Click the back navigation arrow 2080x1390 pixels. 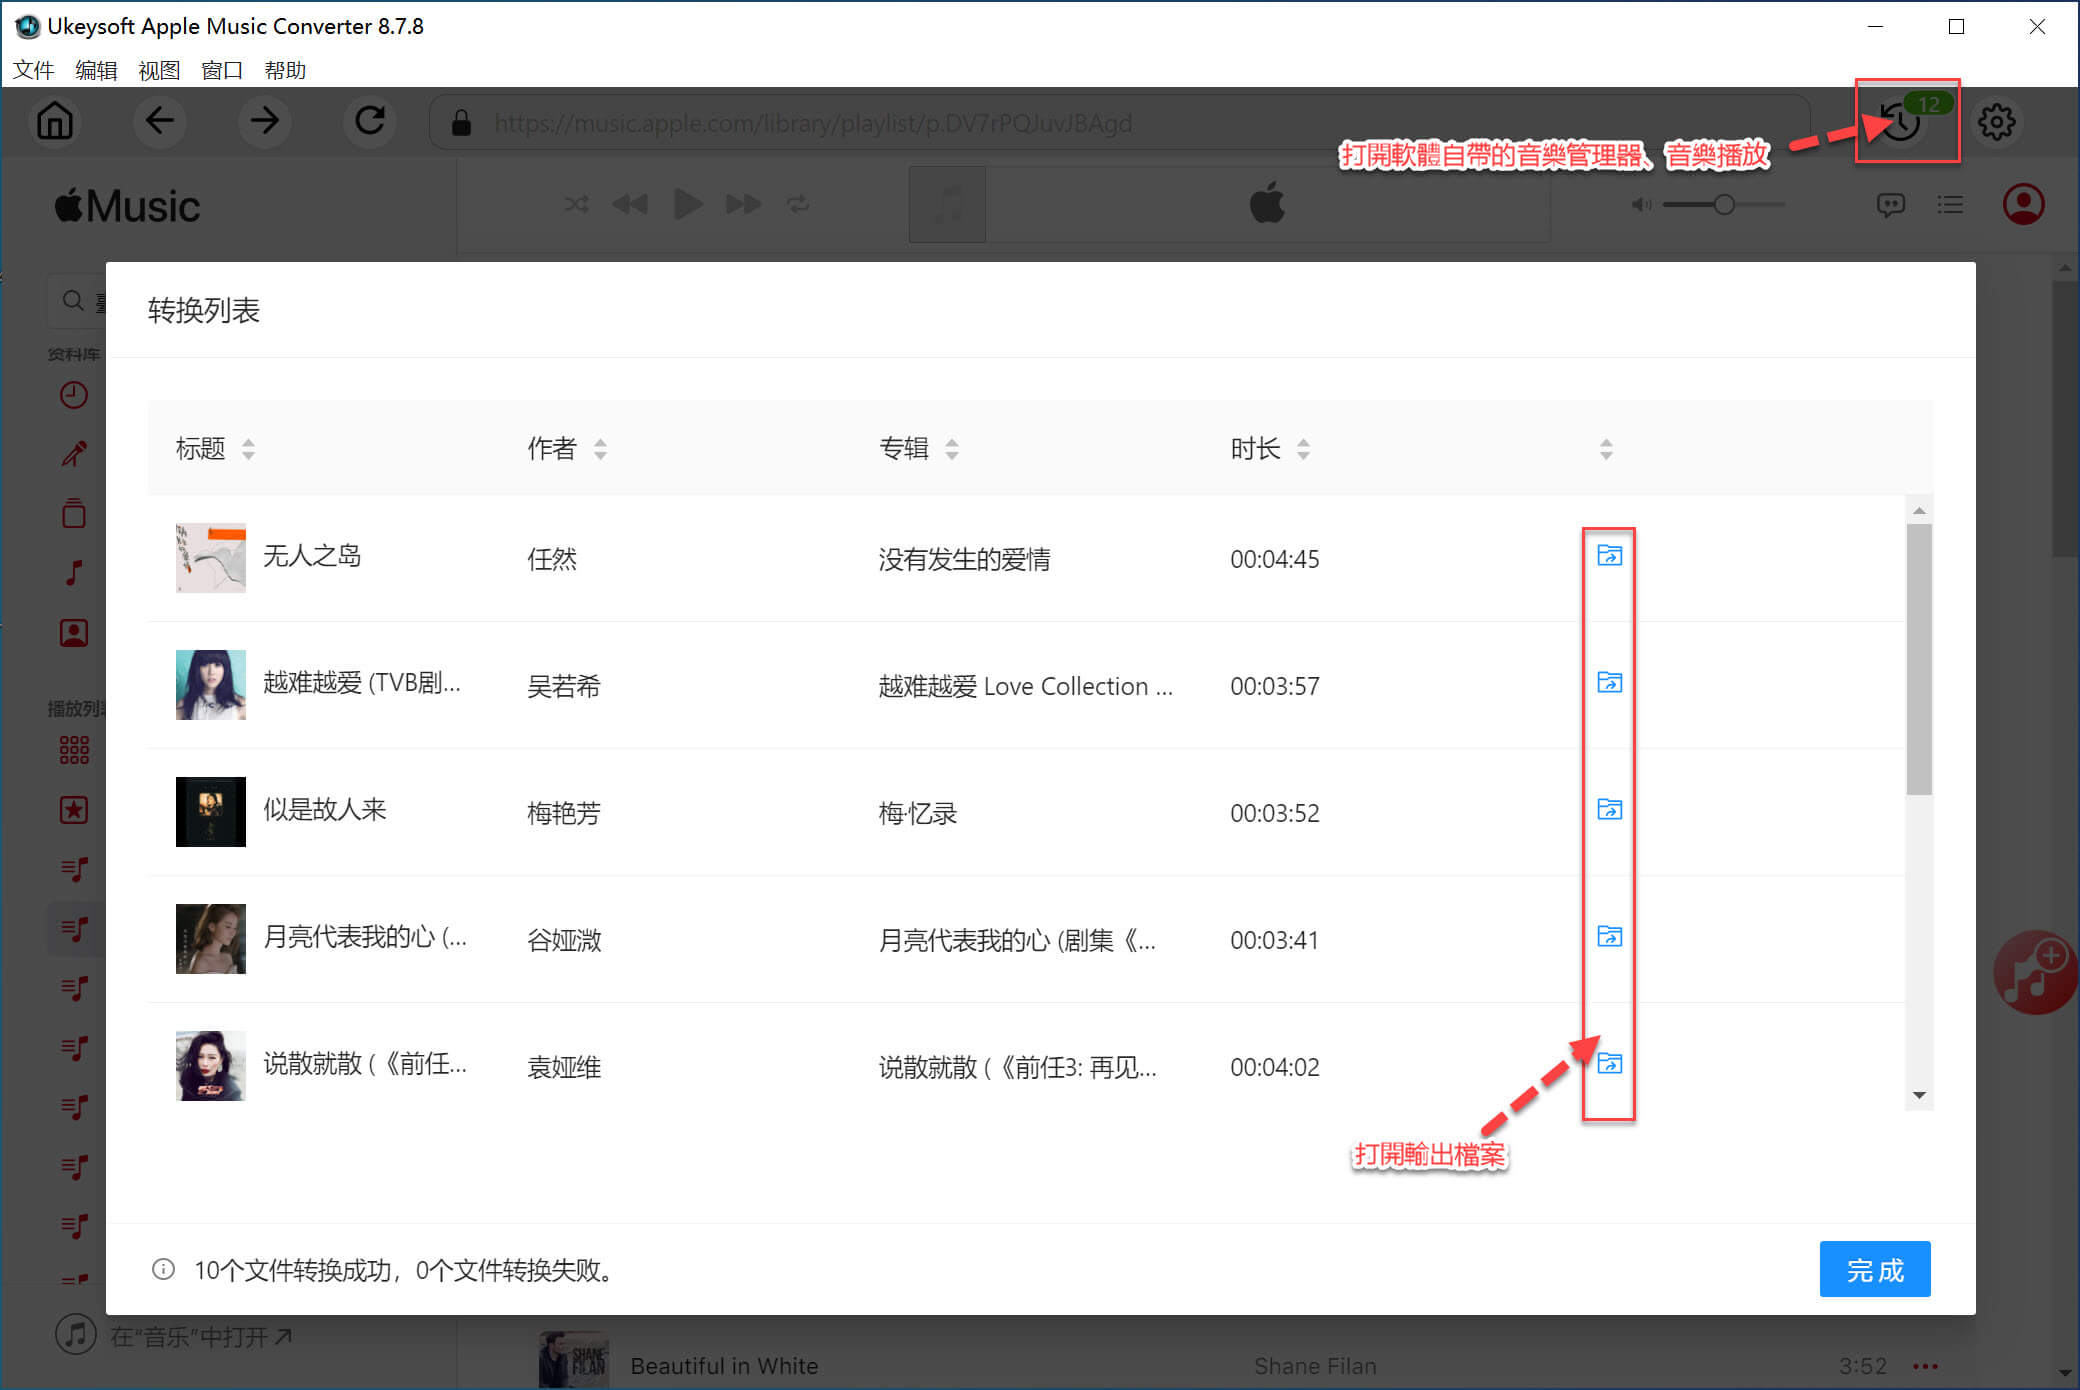(x=160, y=122)
